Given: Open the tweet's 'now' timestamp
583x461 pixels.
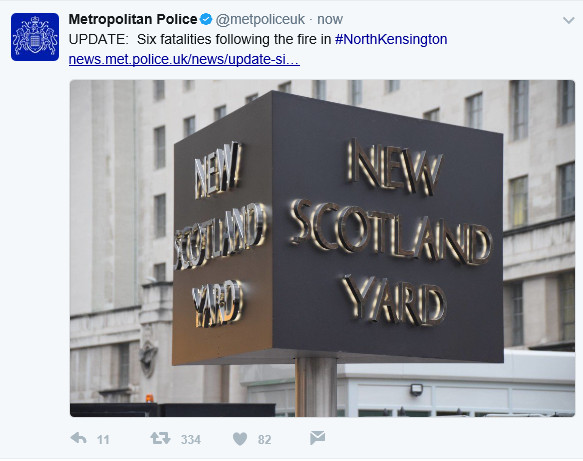Looking at the screenshot, I should (x=330, y=19).
